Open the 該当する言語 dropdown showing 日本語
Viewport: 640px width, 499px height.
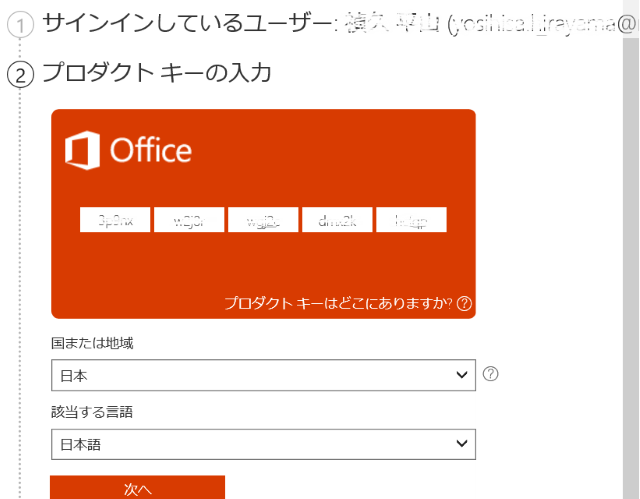(x=263, y=444)
